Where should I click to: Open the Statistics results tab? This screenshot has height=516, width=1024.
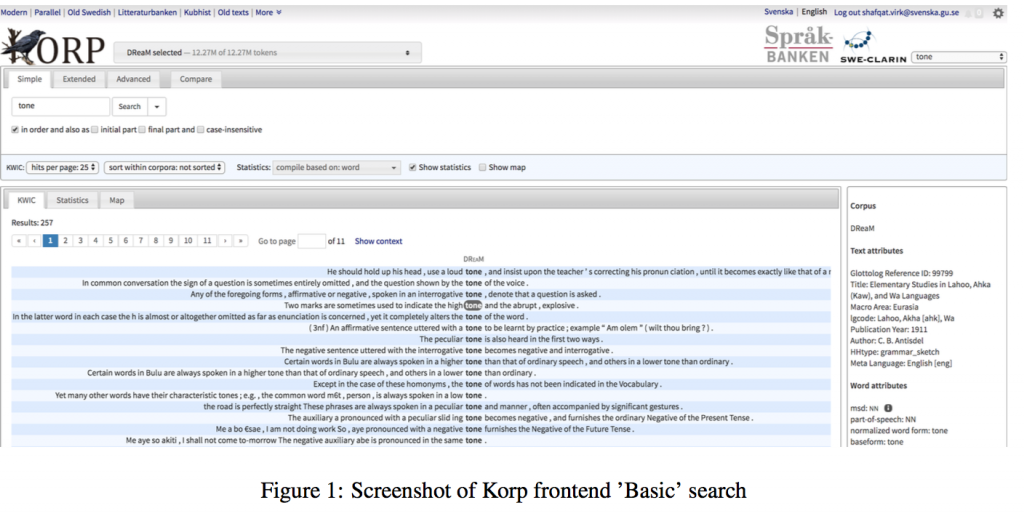click(72, 200)
